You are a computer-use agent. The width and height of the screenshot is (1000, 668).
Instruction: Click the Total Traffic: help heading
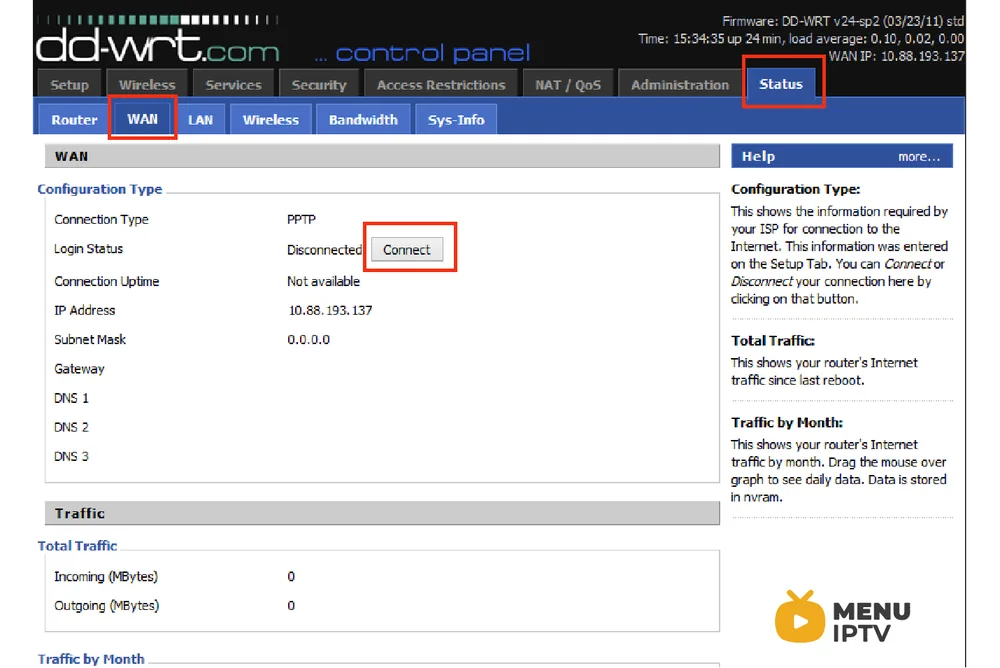pos(773,341)
